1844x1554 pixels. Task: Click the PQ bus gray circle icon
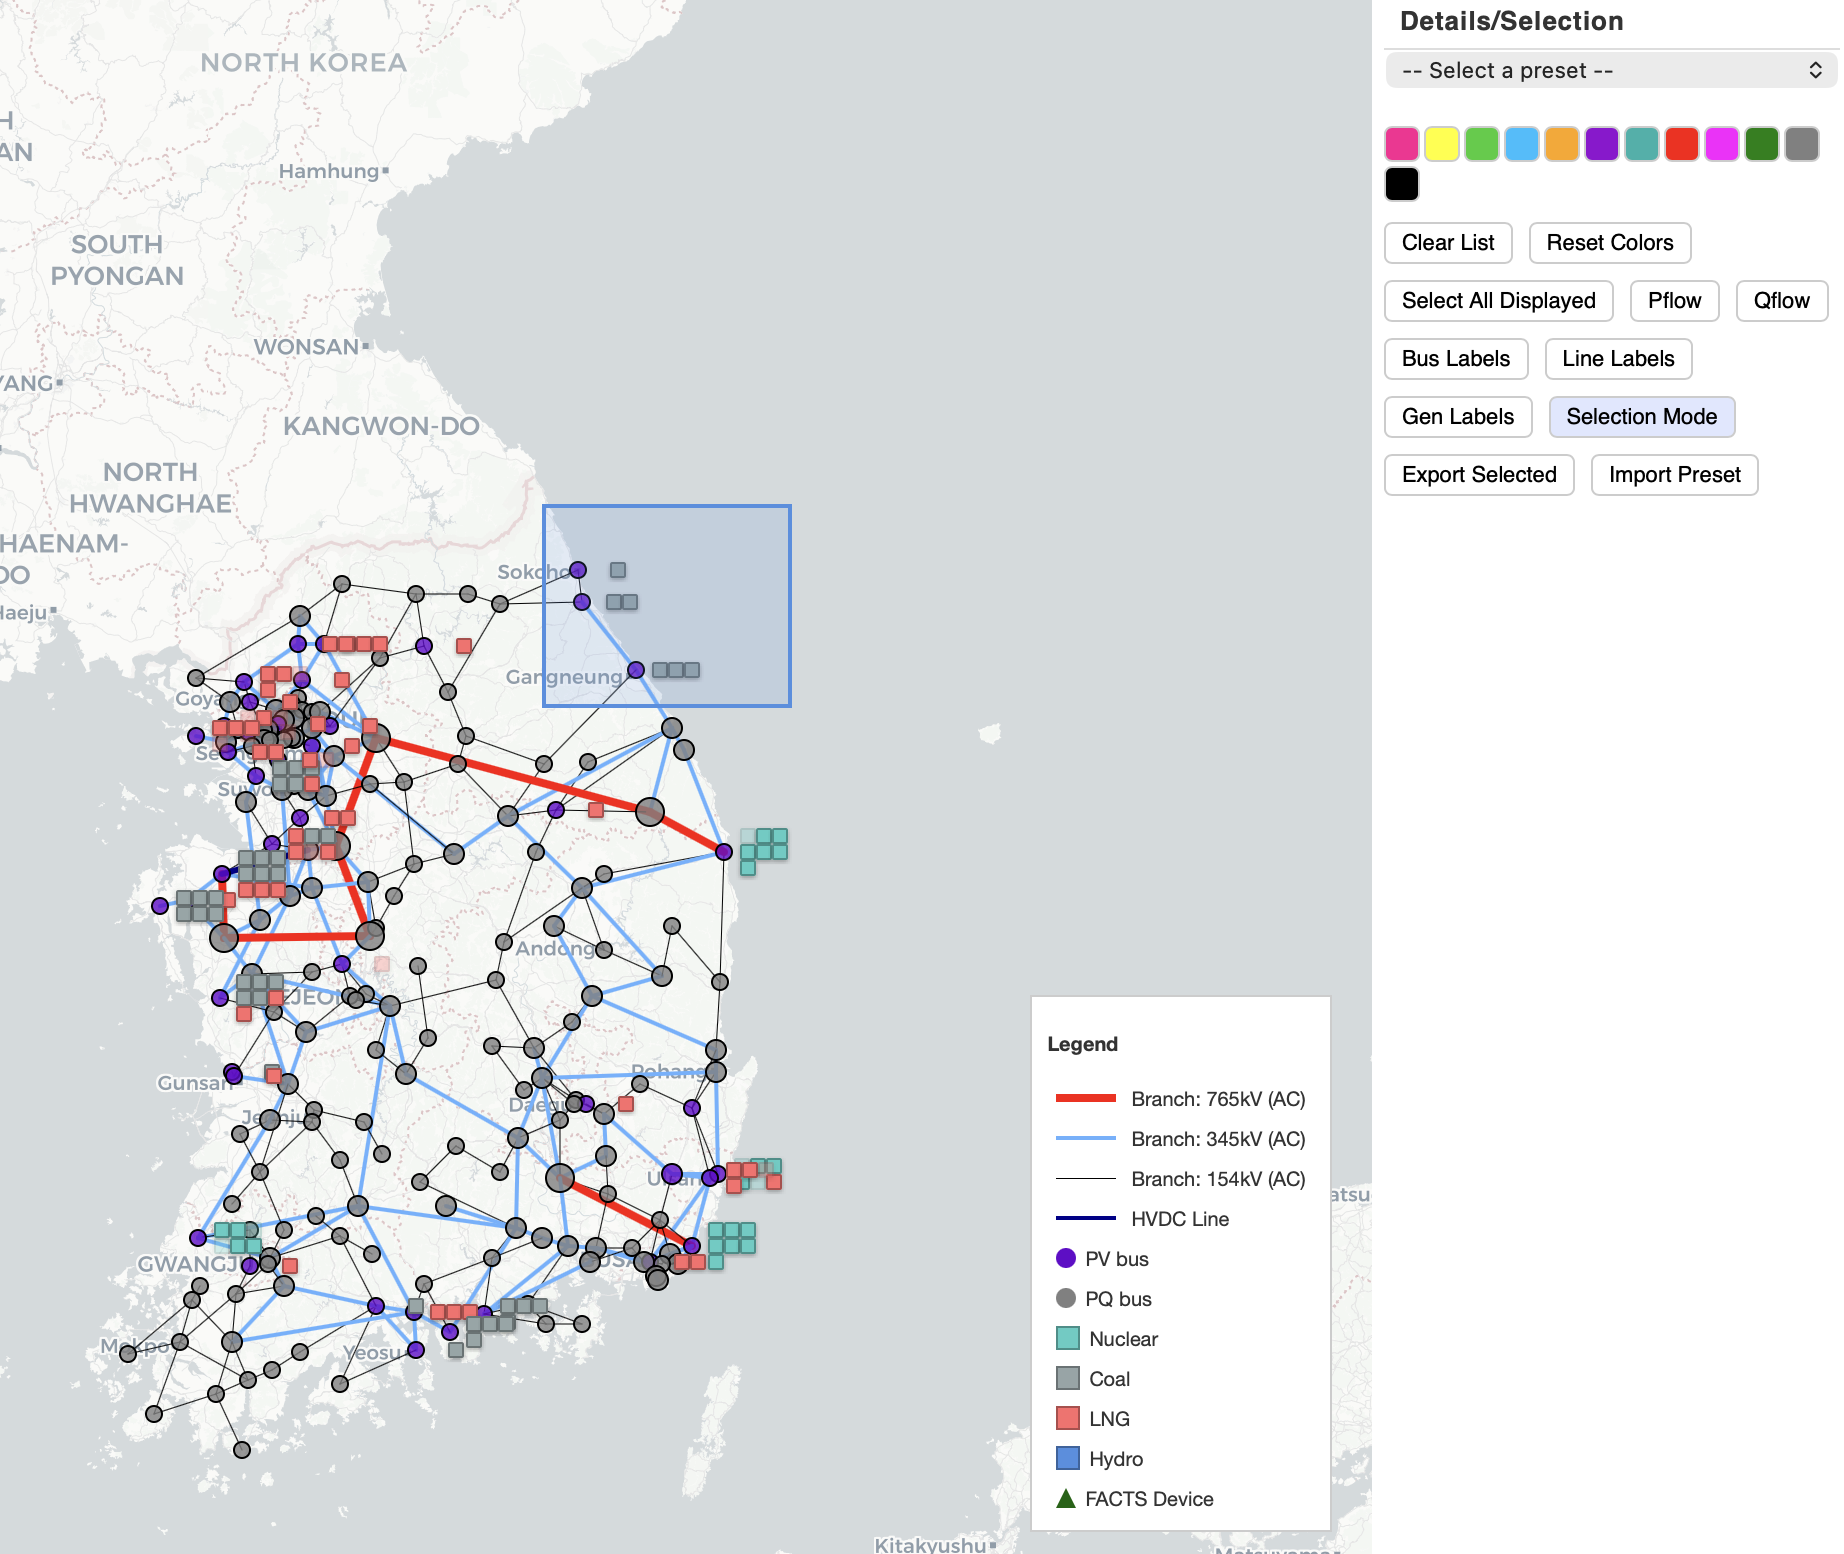(1066, 1298)
